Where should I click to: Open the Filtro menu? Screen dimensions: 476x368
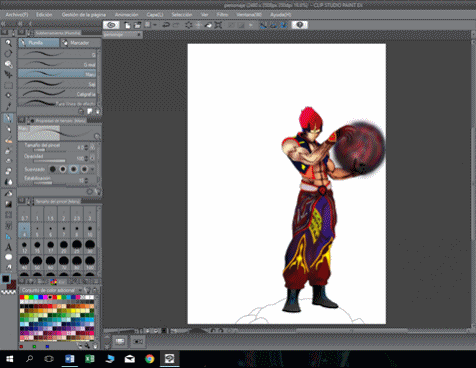[222, 15]
